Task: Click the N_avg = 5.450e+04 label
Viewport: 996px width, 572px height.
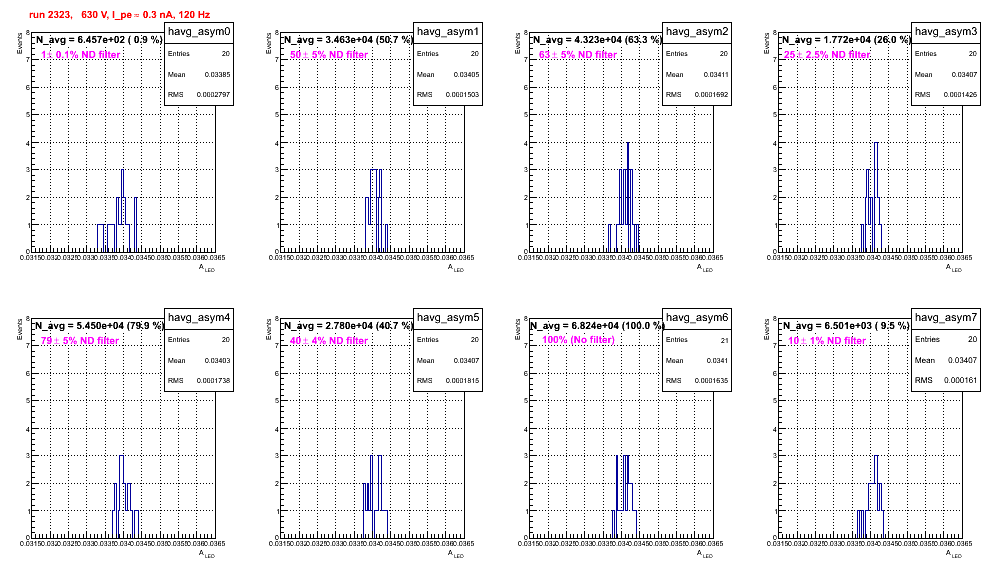Action: (x=98, y=325)
